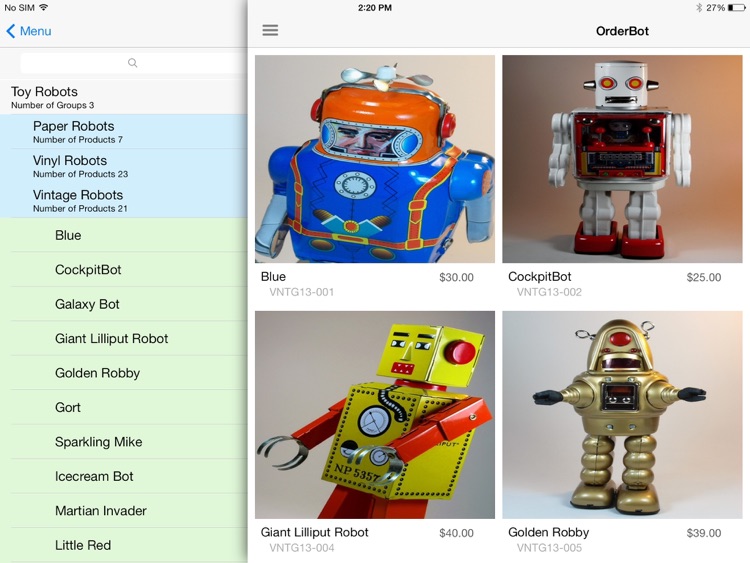The image size is (750, 563).
Task: Select Gort in the product list
Action: pos(123,407)
